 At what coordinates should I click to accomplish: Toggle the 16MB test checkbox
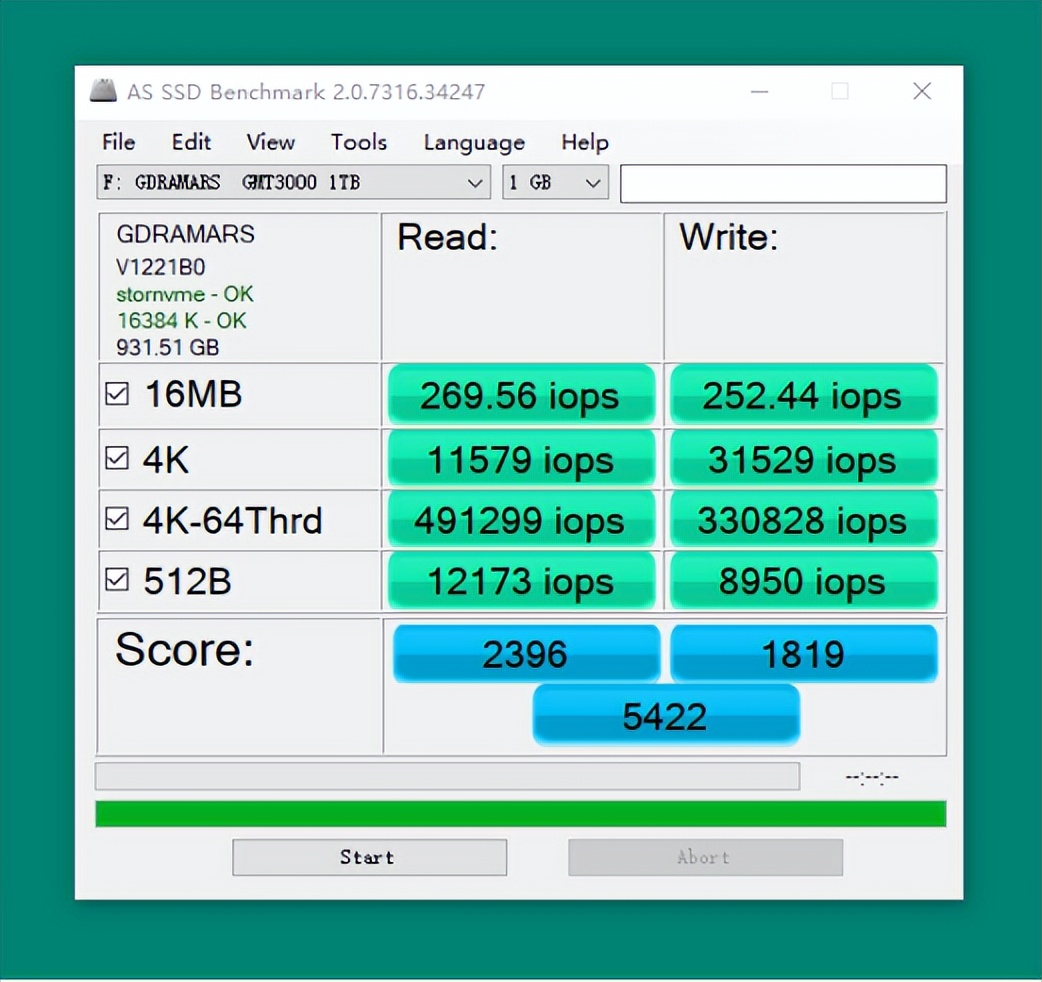click(117, 393)
